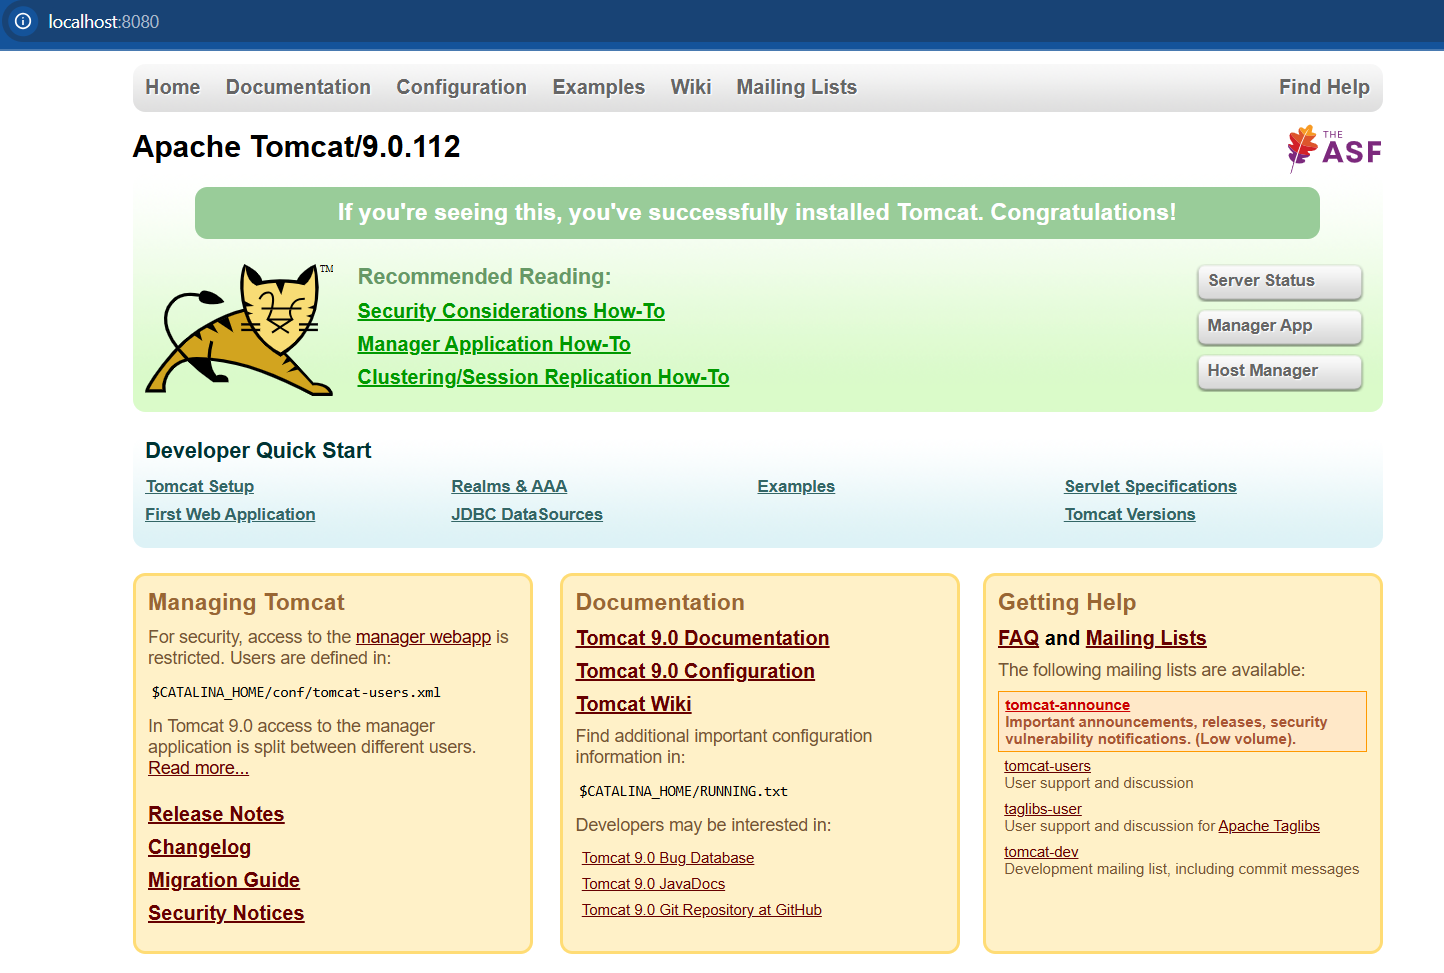Viewport: 1444px width, 973px height.
Task: Click the successfully installed congratulations banner
Action: (757, 213)
